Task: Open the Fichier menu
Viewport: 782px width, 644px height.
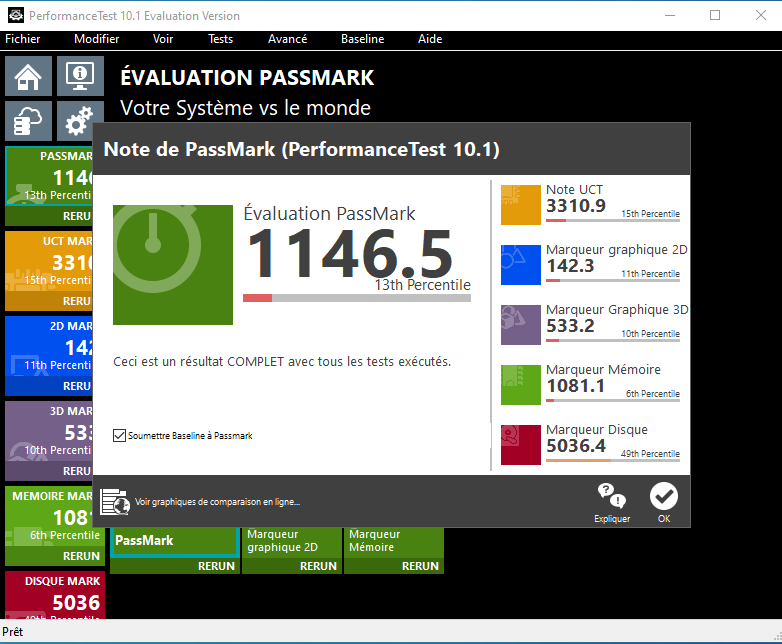Action: (22, 39)
